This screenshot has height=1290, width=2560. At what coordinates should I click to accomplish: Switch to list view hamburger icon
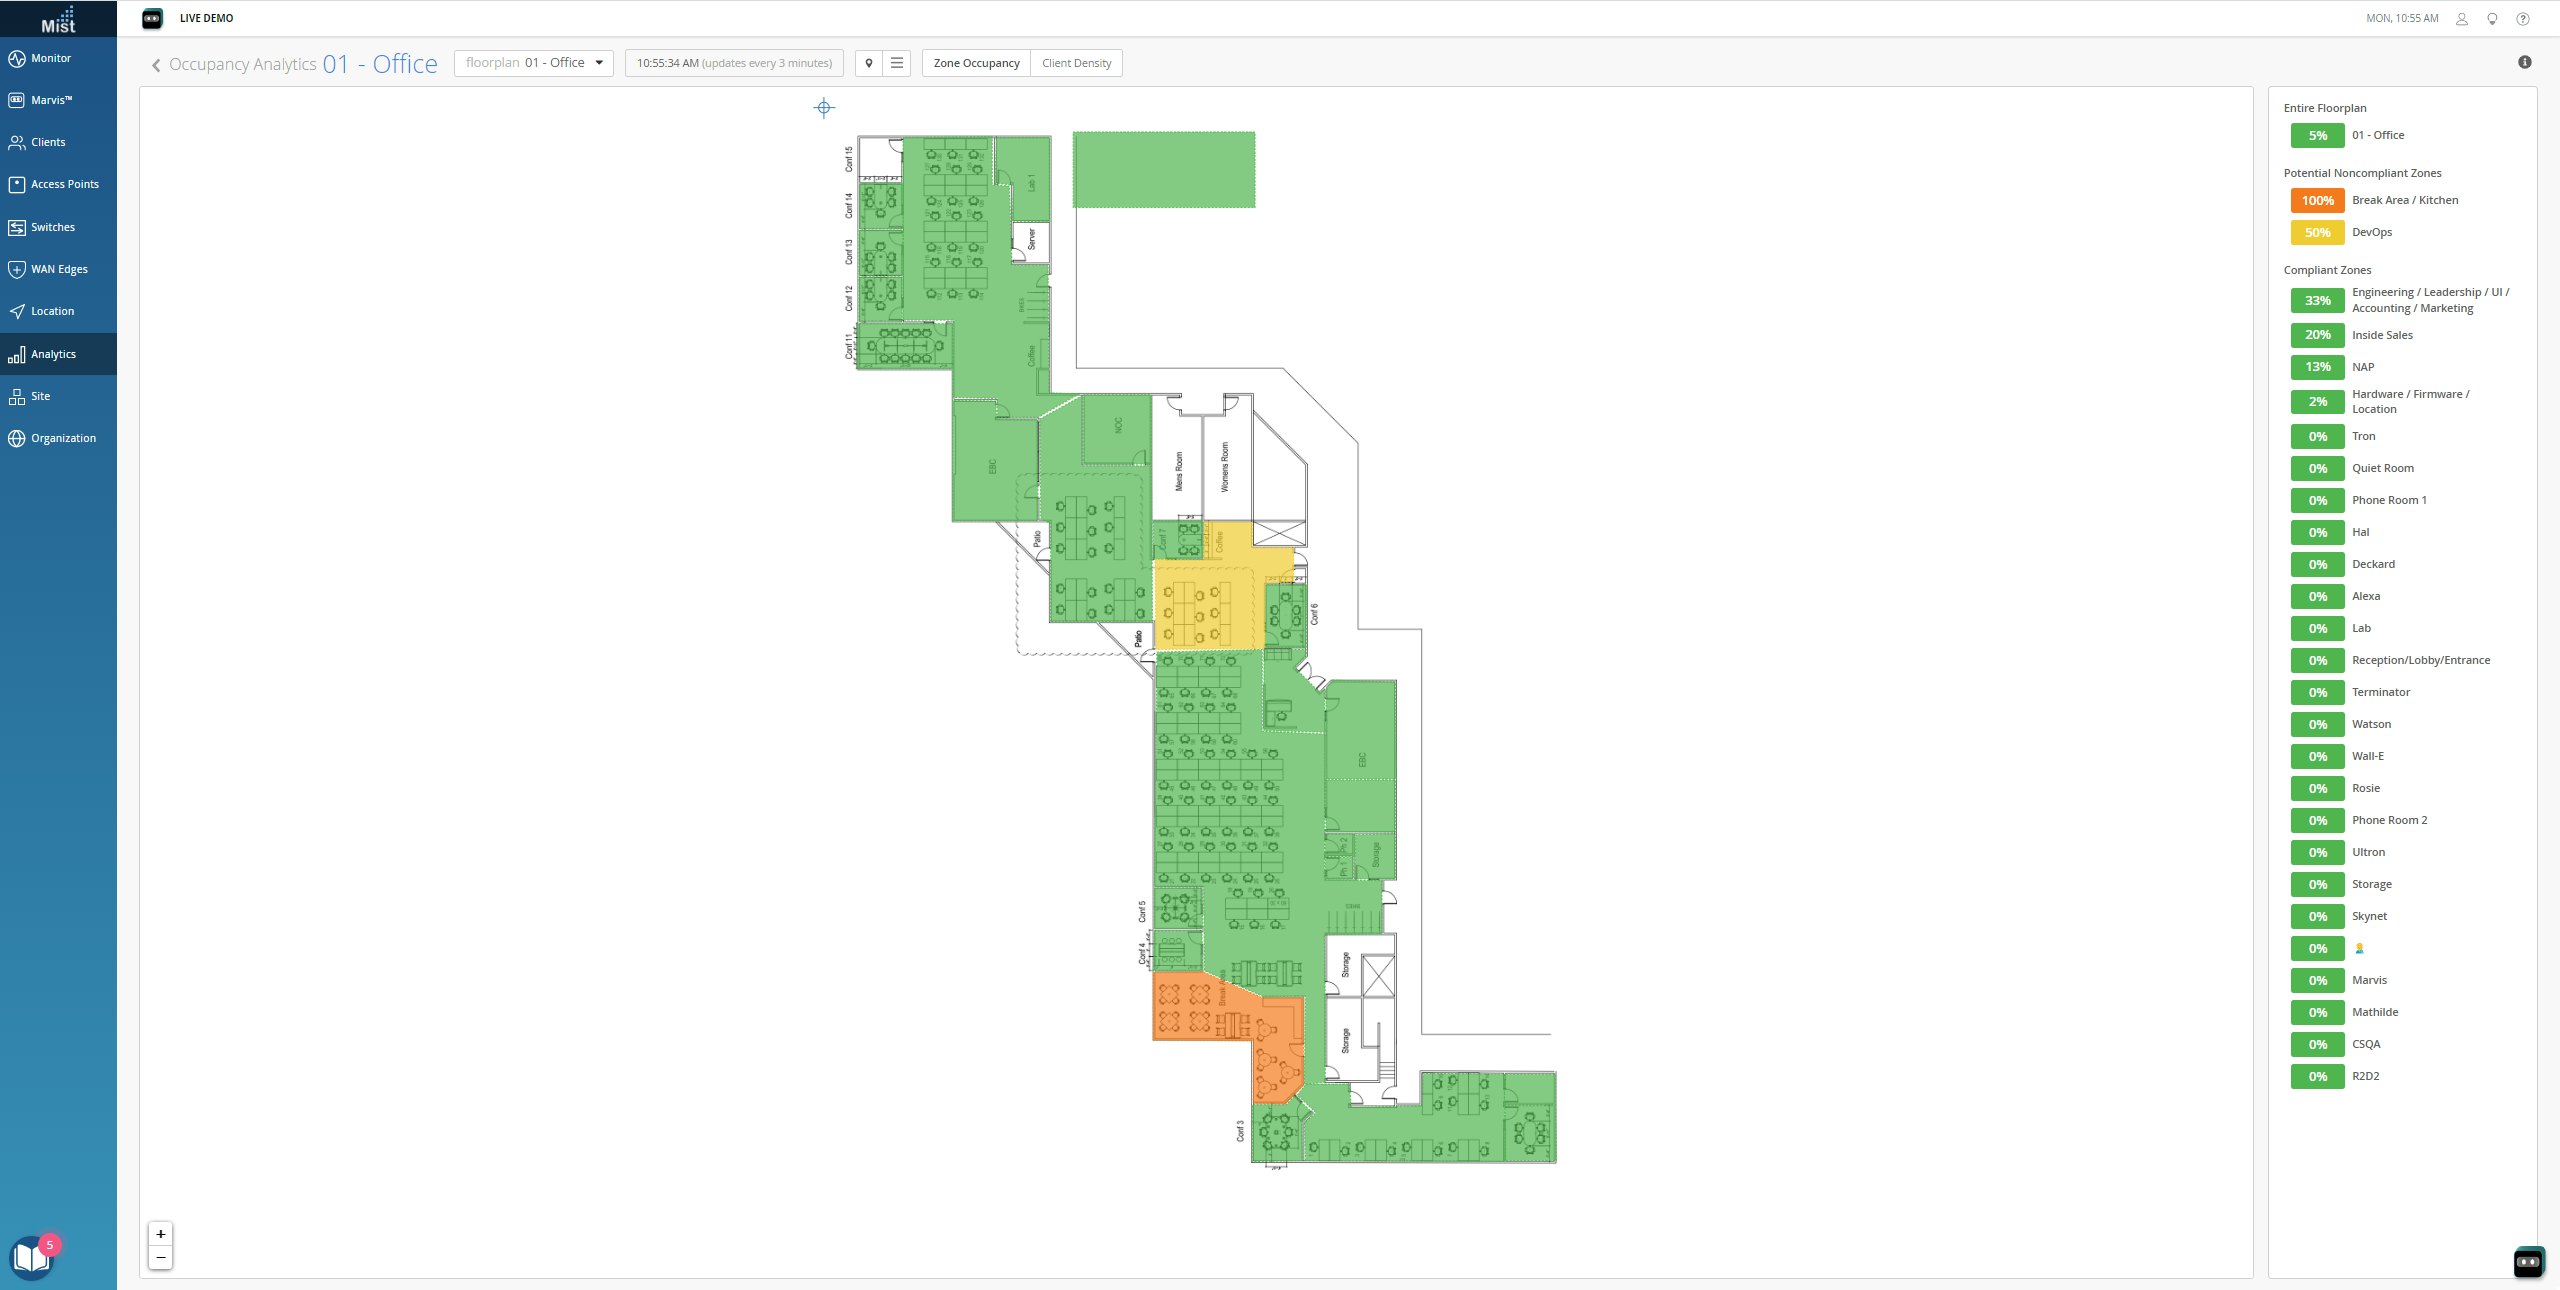pos(897,63)
